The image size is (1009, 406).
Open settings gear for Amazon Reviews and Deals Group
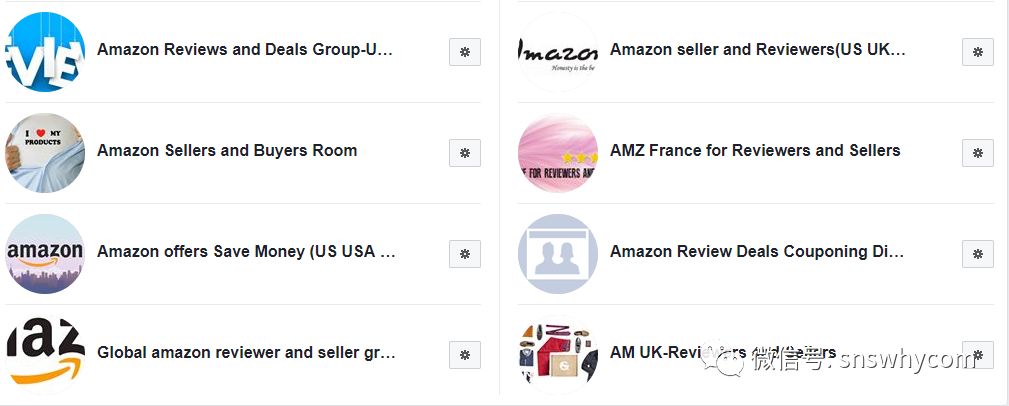pos(464,52)
